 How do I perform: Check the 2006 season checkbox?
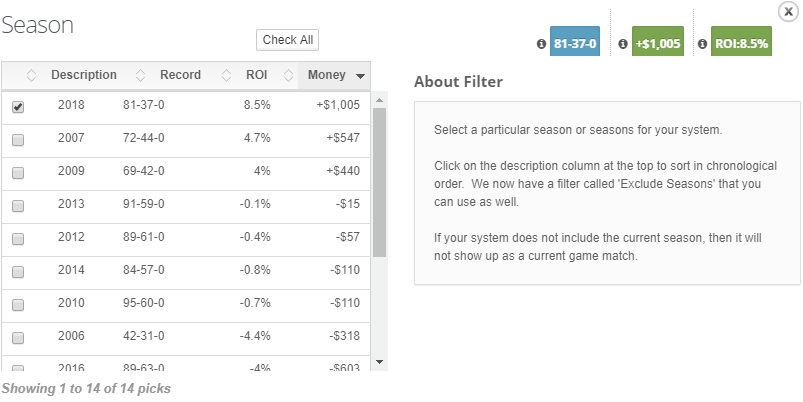click(x=18, y=338)
